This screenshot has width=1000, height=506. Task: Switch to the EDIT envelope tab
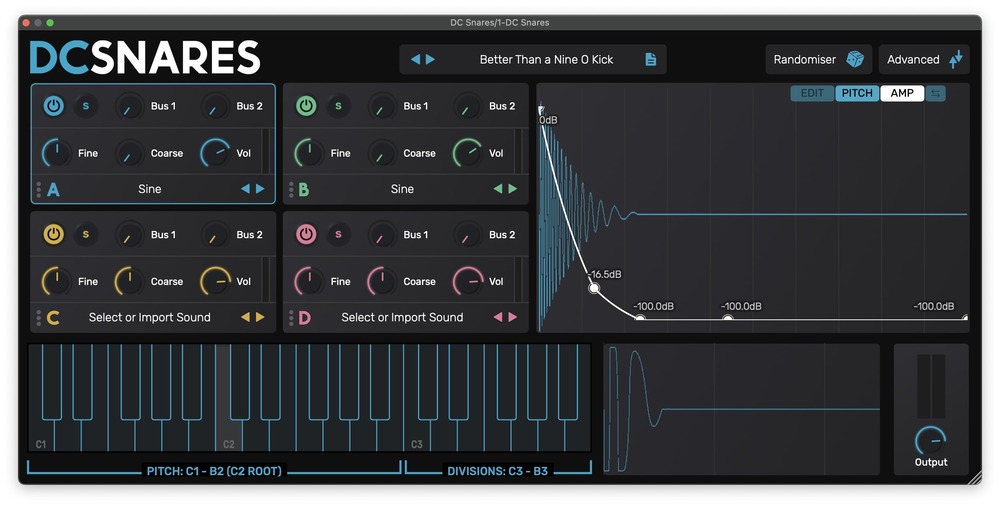click(x=812, y=93)
